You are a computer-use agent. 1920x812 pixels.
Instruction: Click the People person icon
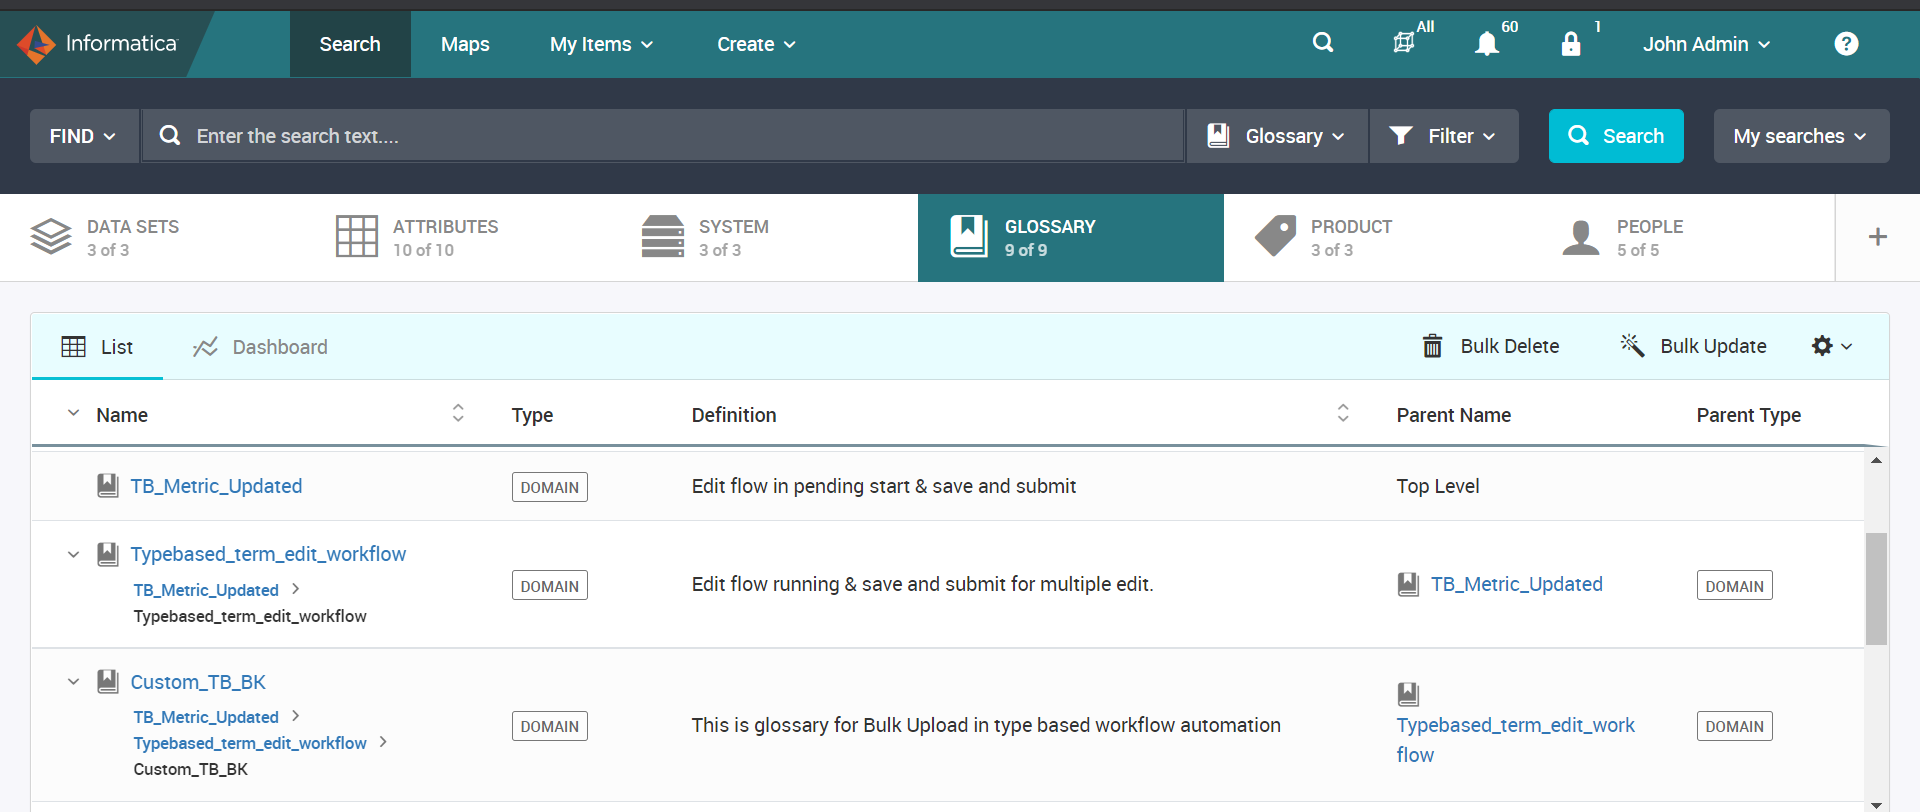[1581, 237]
